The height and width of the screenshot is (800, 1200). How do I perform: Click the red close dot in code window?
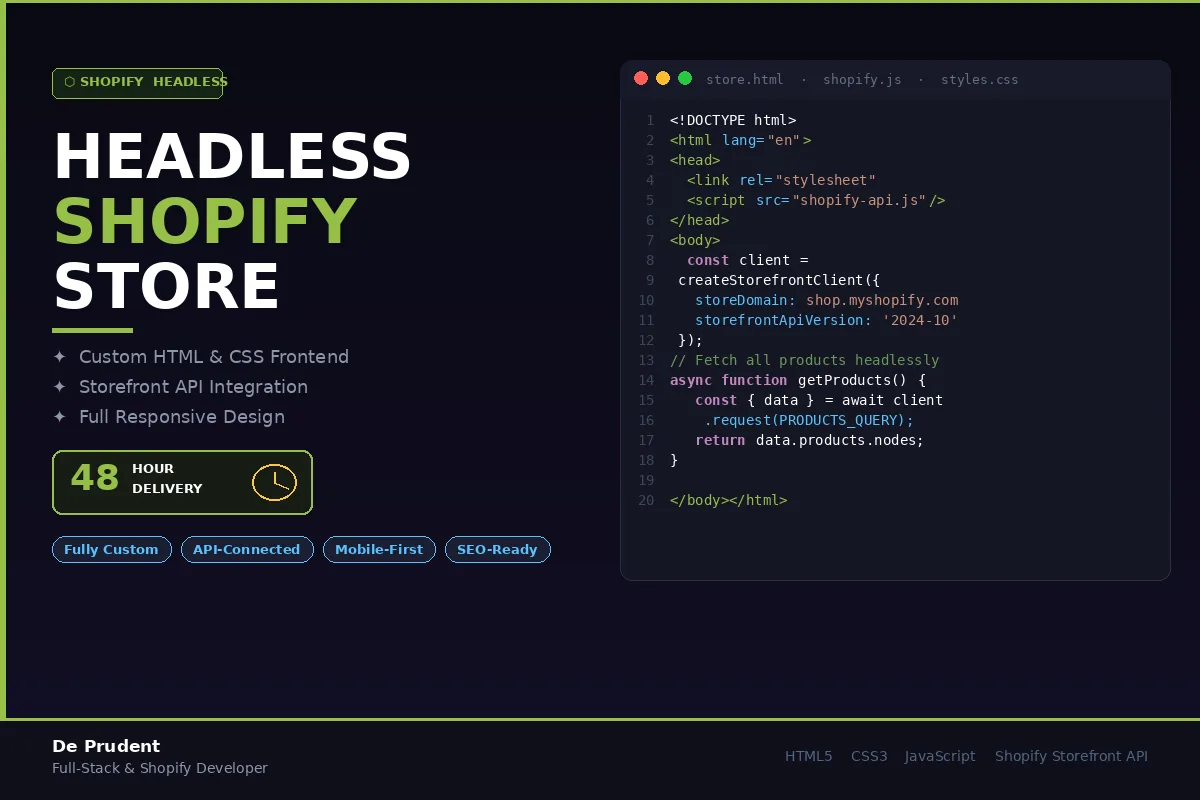tap(641, 78)
